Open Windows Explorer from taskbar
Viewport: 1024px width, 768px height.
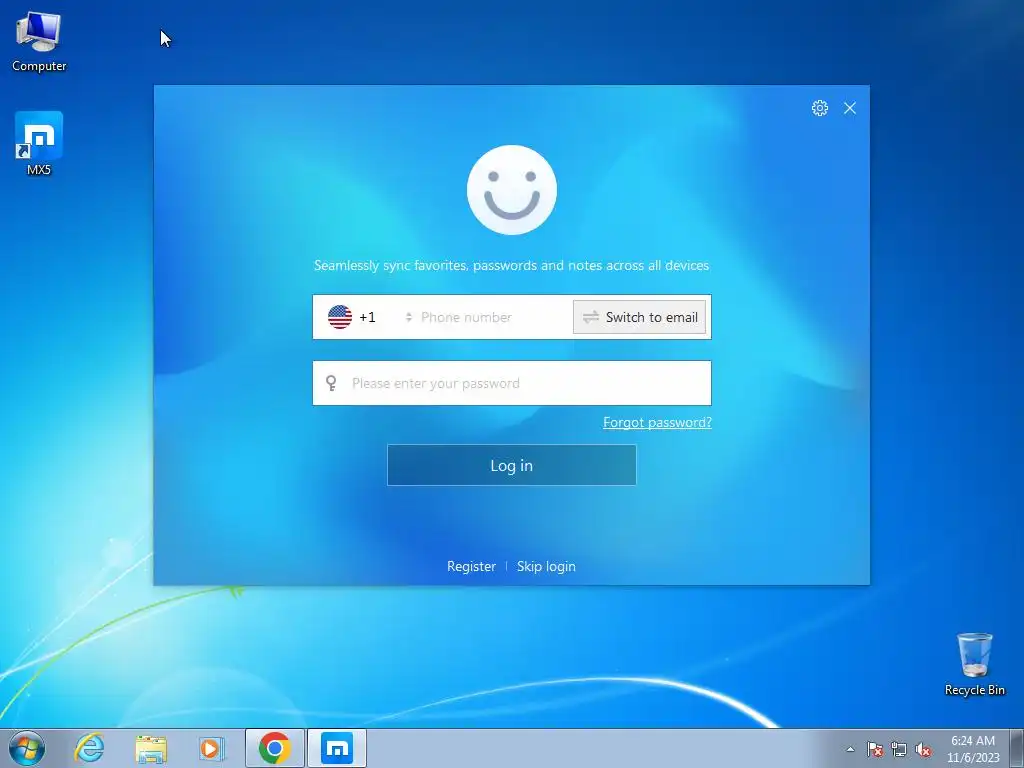[x=151, y=748]
